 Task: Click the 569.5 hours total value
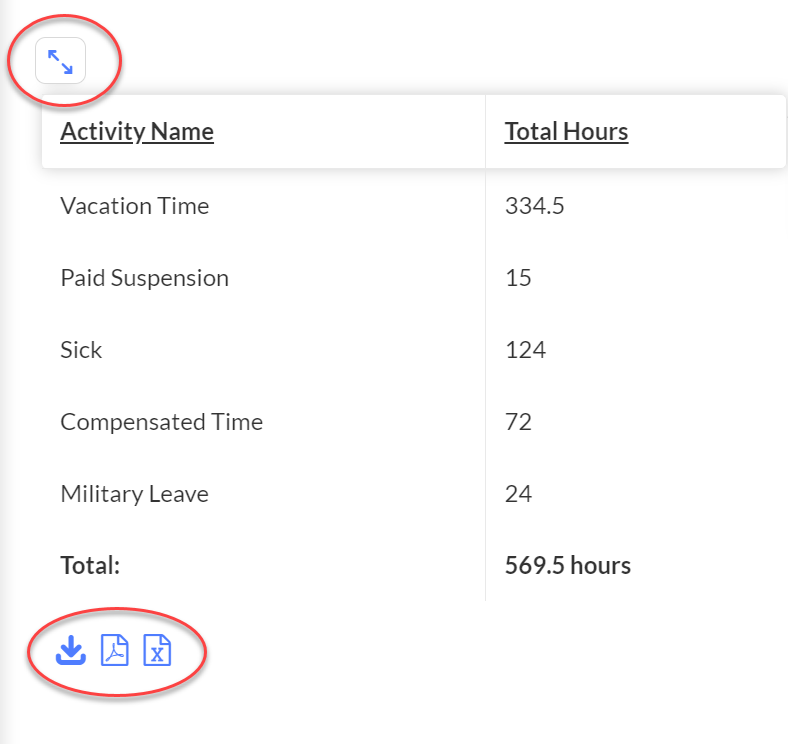pos(567,566)
